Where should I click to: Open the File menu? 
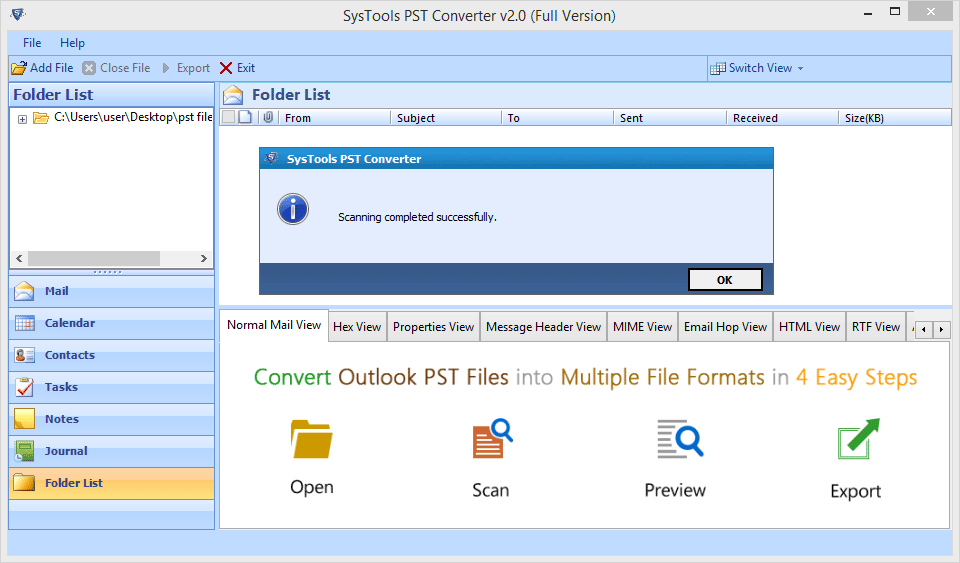pos(32,43)
